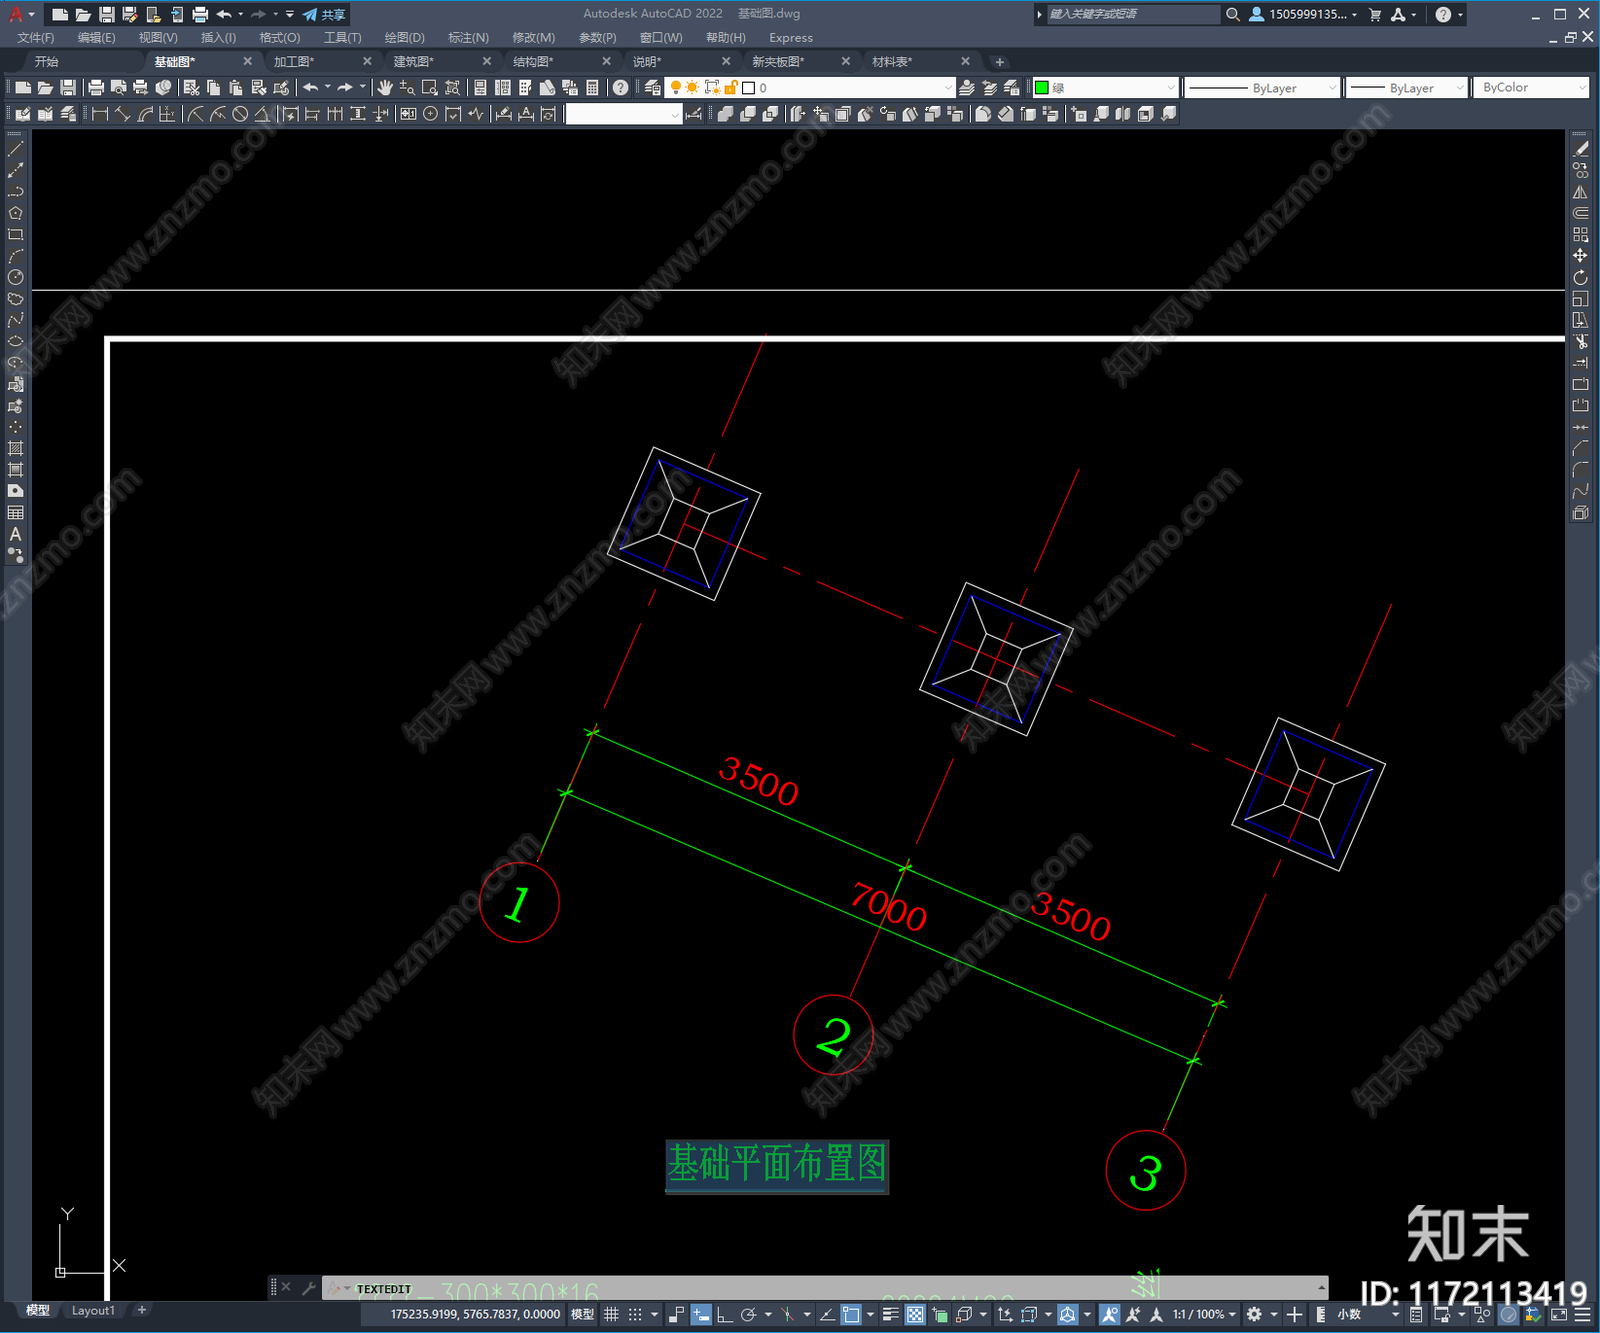This screenshot has height=1333, width=1600.
Task: Toggle dynamic input in status bar
Action: [701, 1314]
